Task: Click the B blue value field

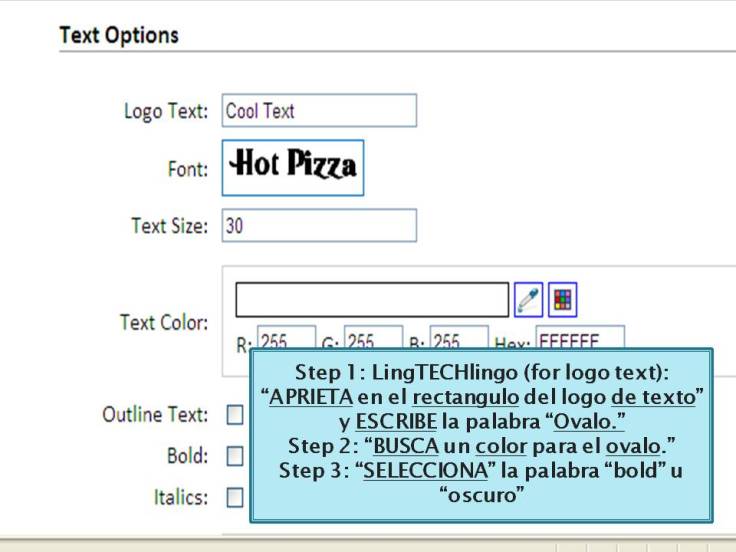Action: pos(459,339)
